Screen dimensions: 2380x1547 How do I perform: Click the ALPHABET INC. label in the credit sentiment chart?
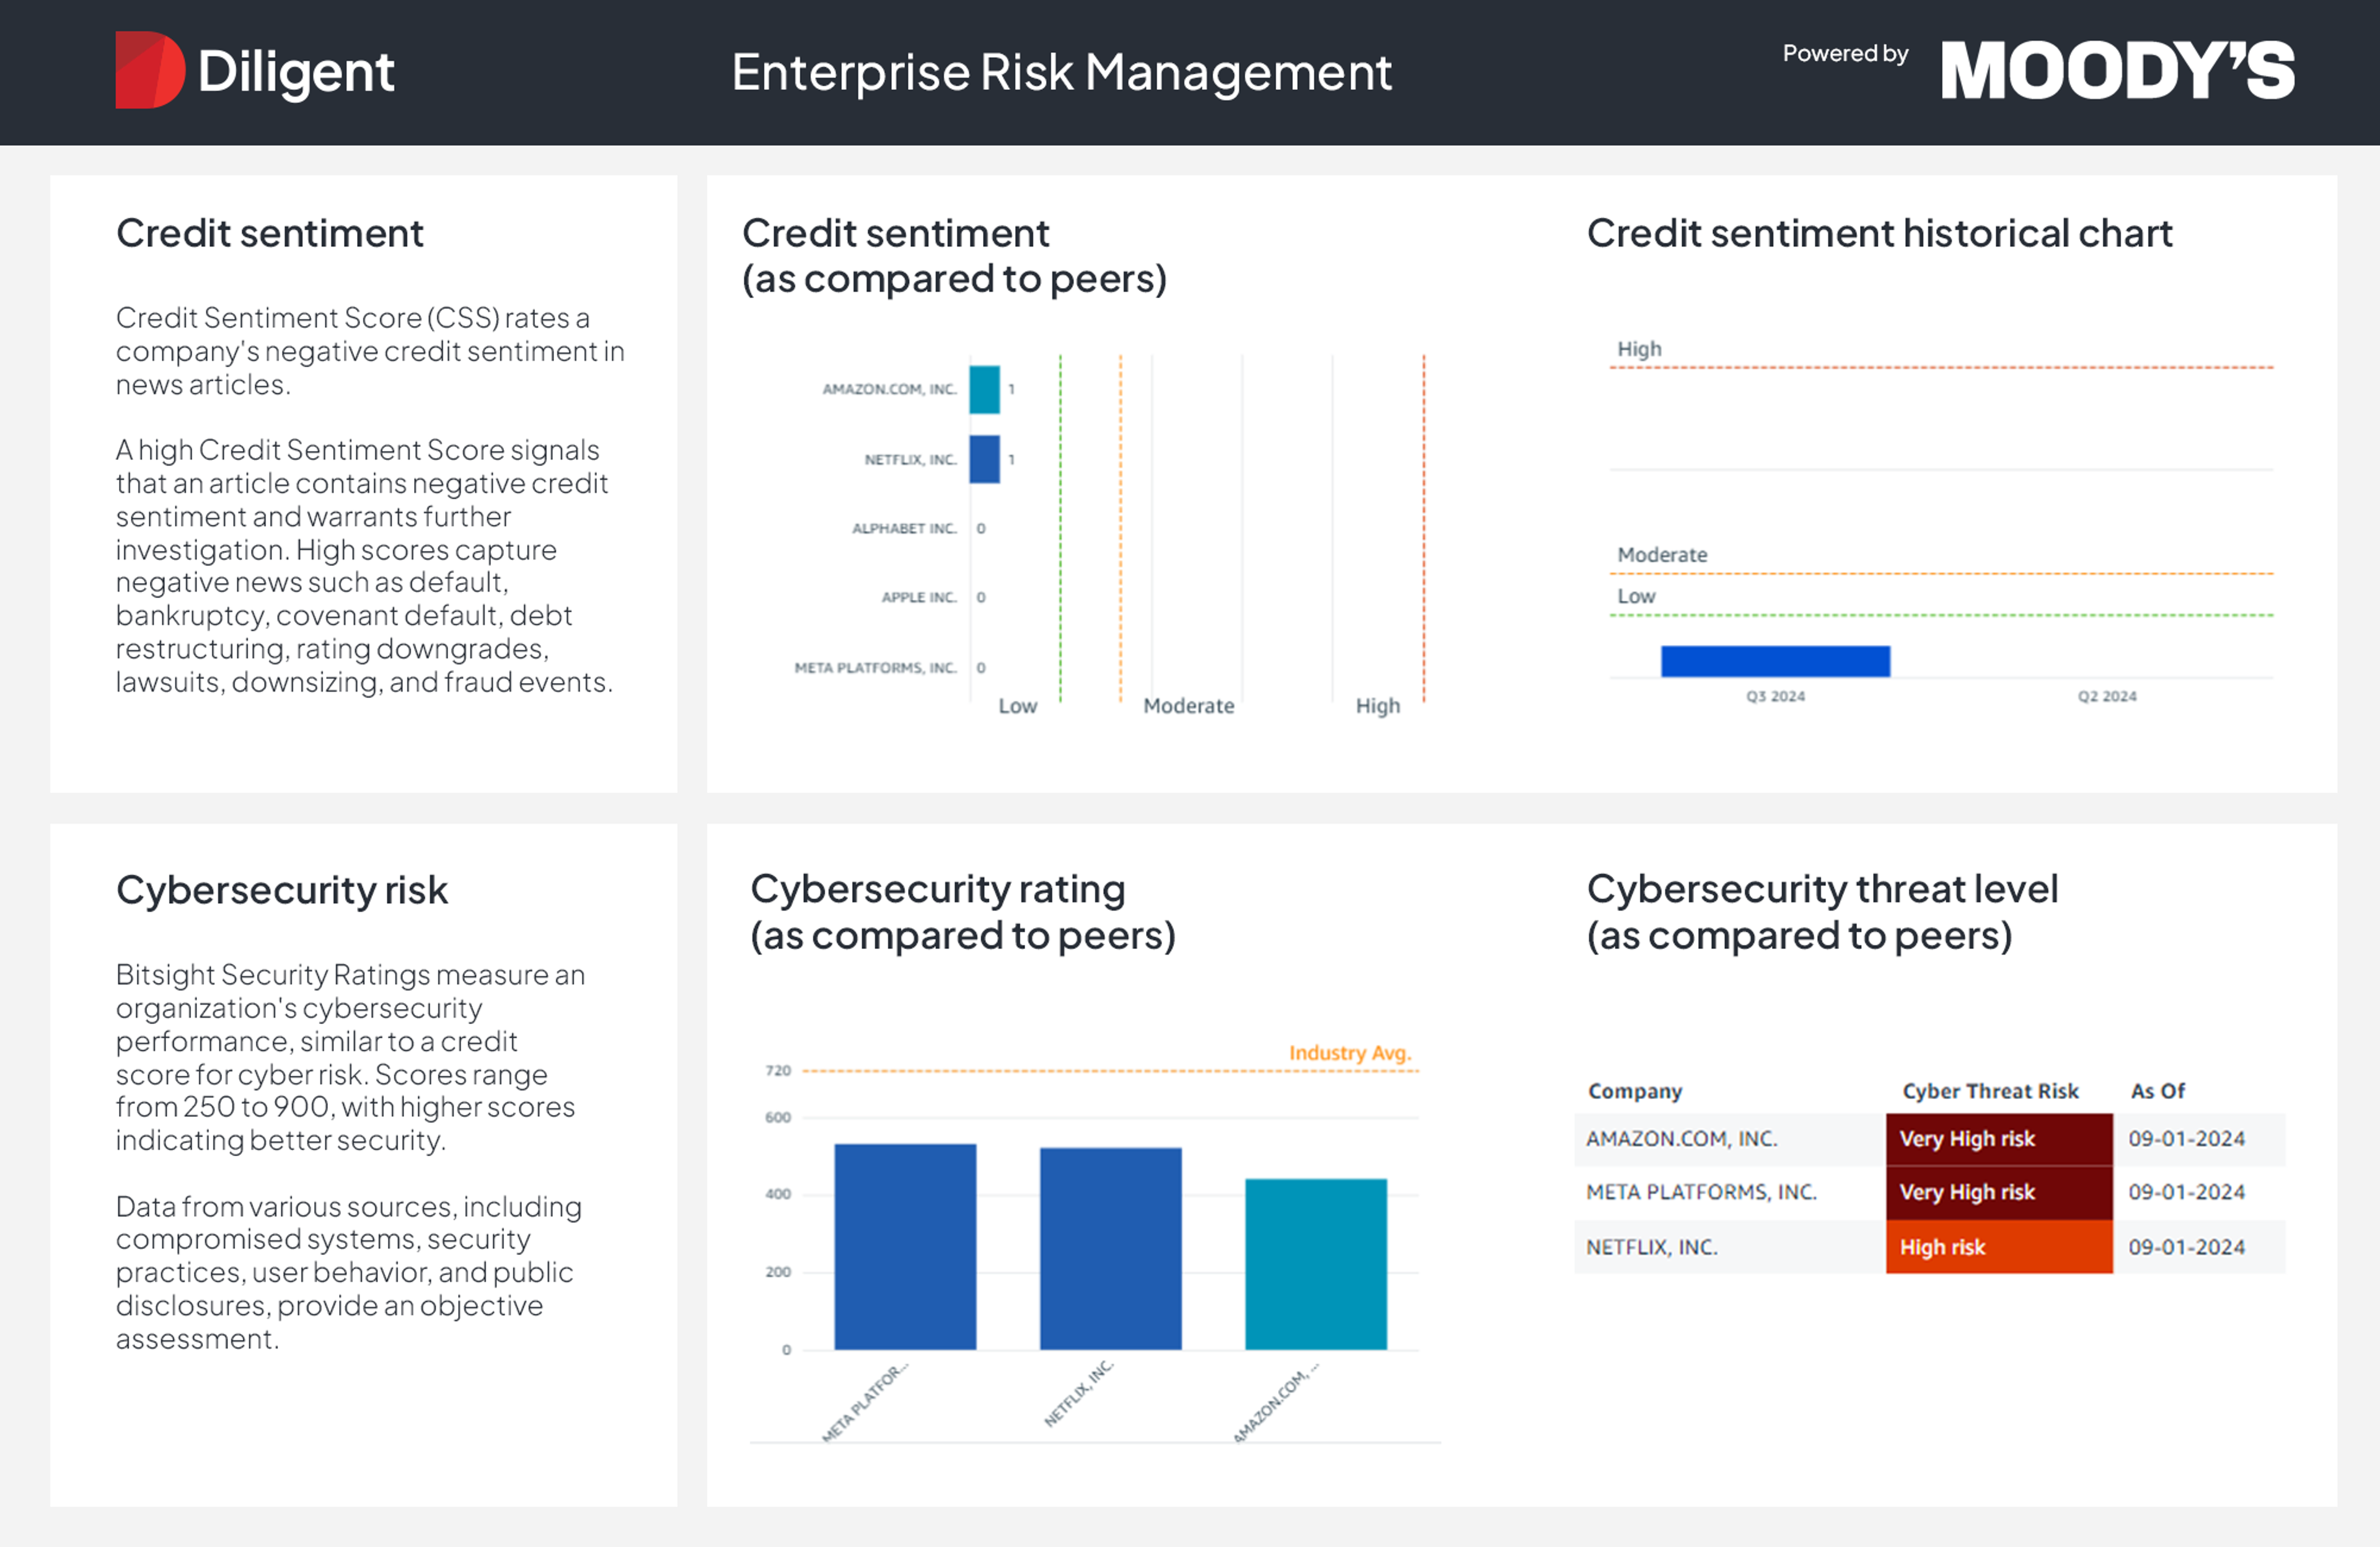tap(904, 528)
